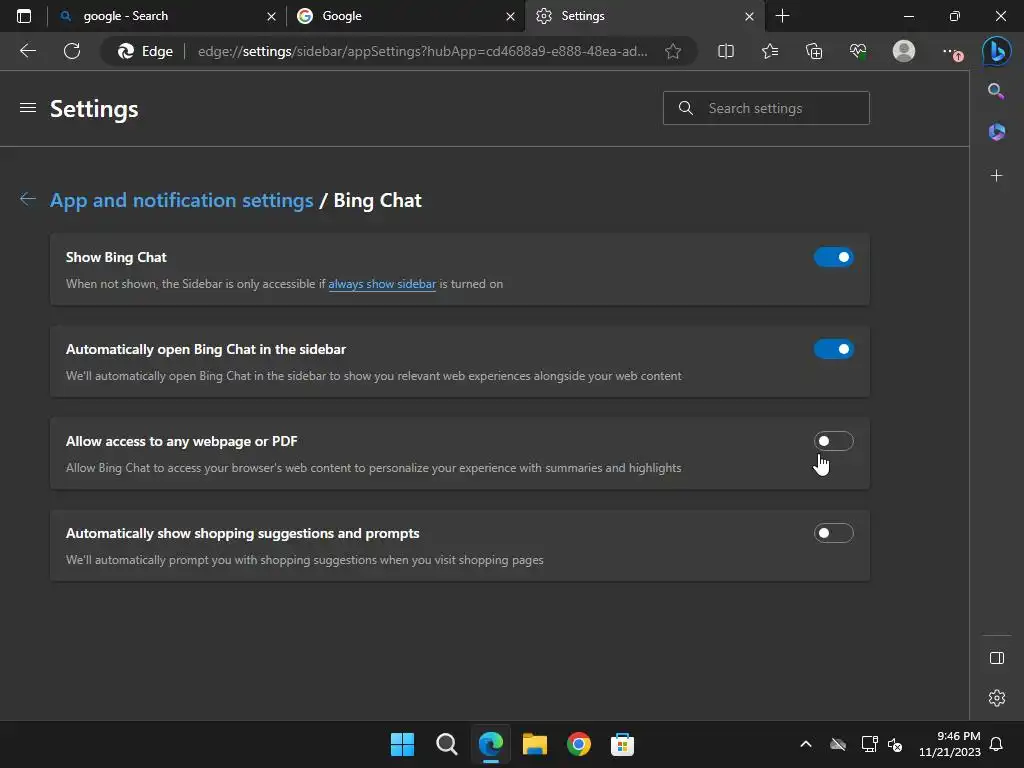Enable automatic shopping suggestions and prompts
The image size is (1024, 768).
point(833,534)
